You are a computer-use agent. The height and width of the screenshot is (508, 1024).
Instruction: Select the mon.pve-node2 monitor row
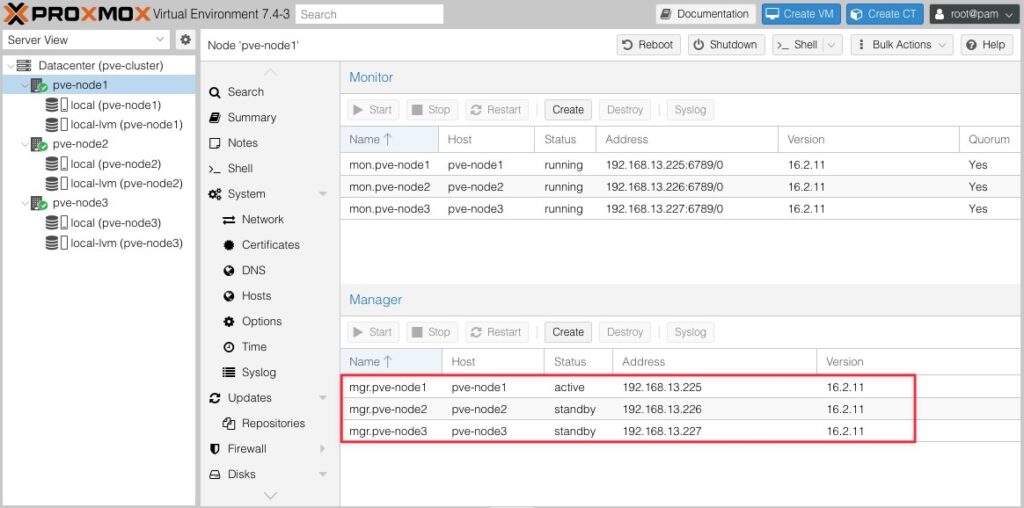click(x=682, y=187)
